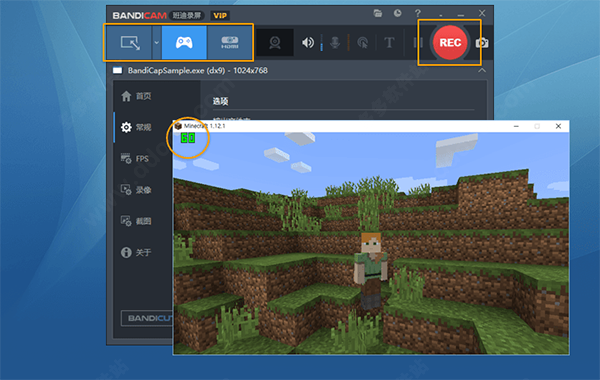Image resolution: width=600 pixels, height=380 pixels.
Task: Maximize the Minecraft window
Action: (x=537, y=126)
